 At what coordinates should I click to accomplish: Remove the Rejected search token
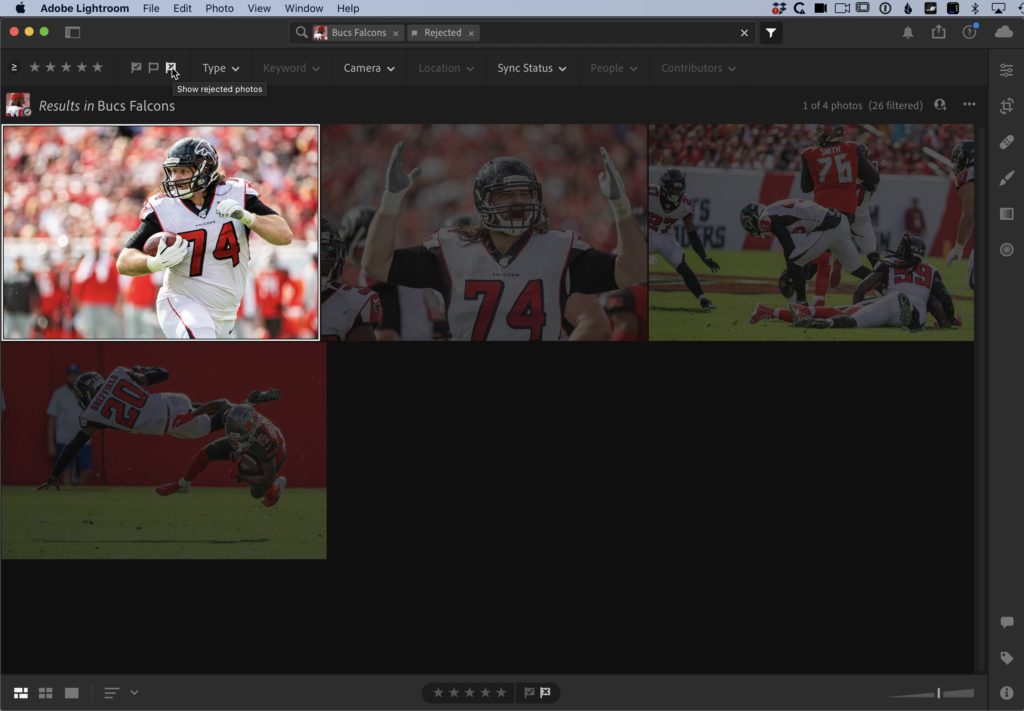pyautogui.click(x=471, y=33)
